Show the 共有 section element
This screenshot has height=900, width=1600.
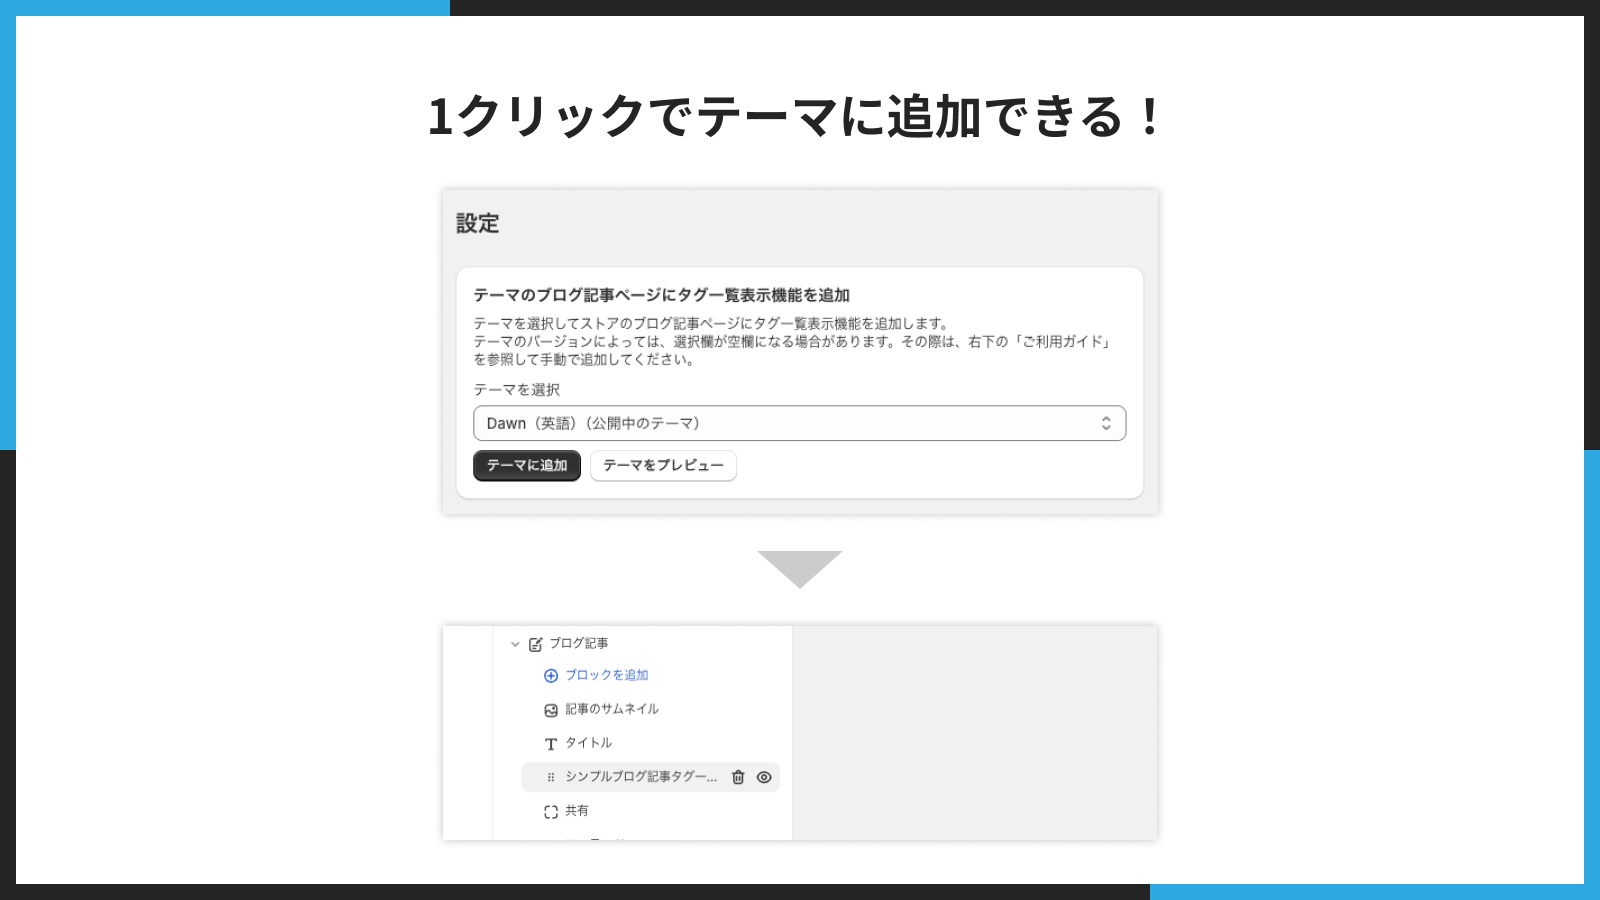(578, 811)
